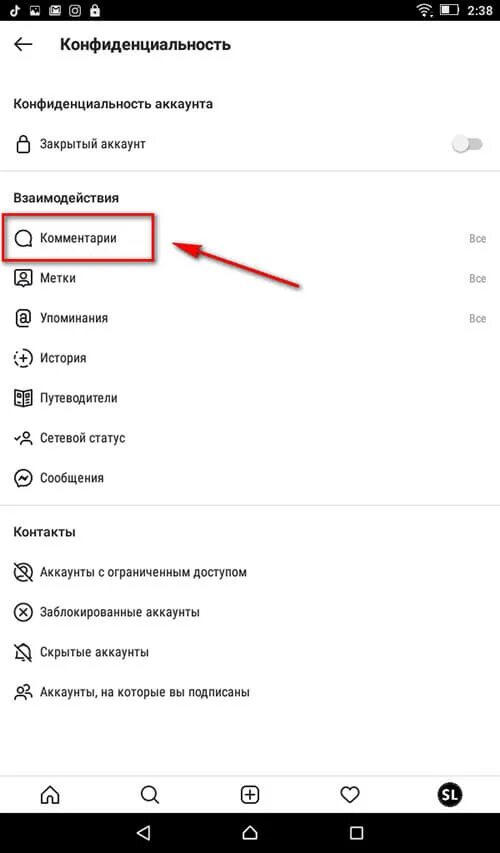
Task: Open the История settings row
Action: tap(250, 358)
